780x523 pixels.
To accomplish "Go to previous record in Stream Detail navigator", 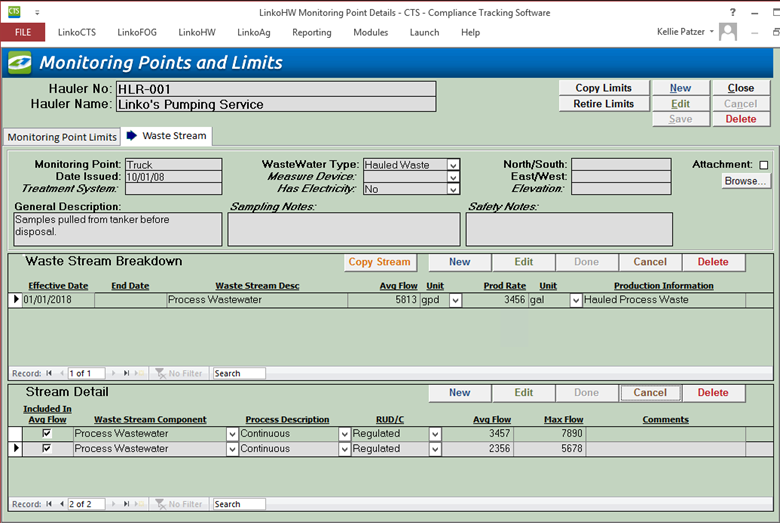I will tap(62, 504).
